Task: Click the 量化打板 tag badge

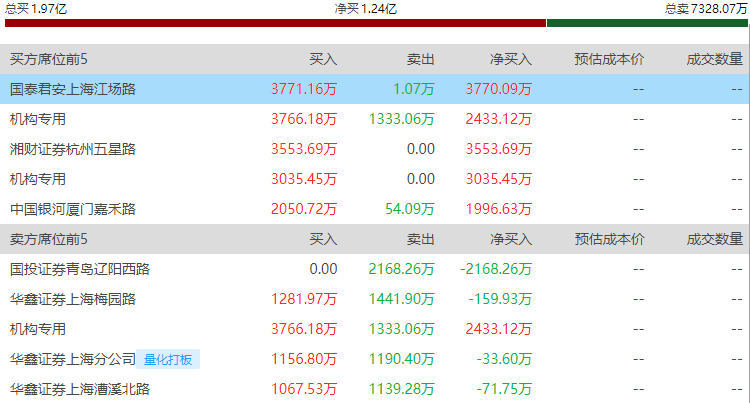Action: 168,359
